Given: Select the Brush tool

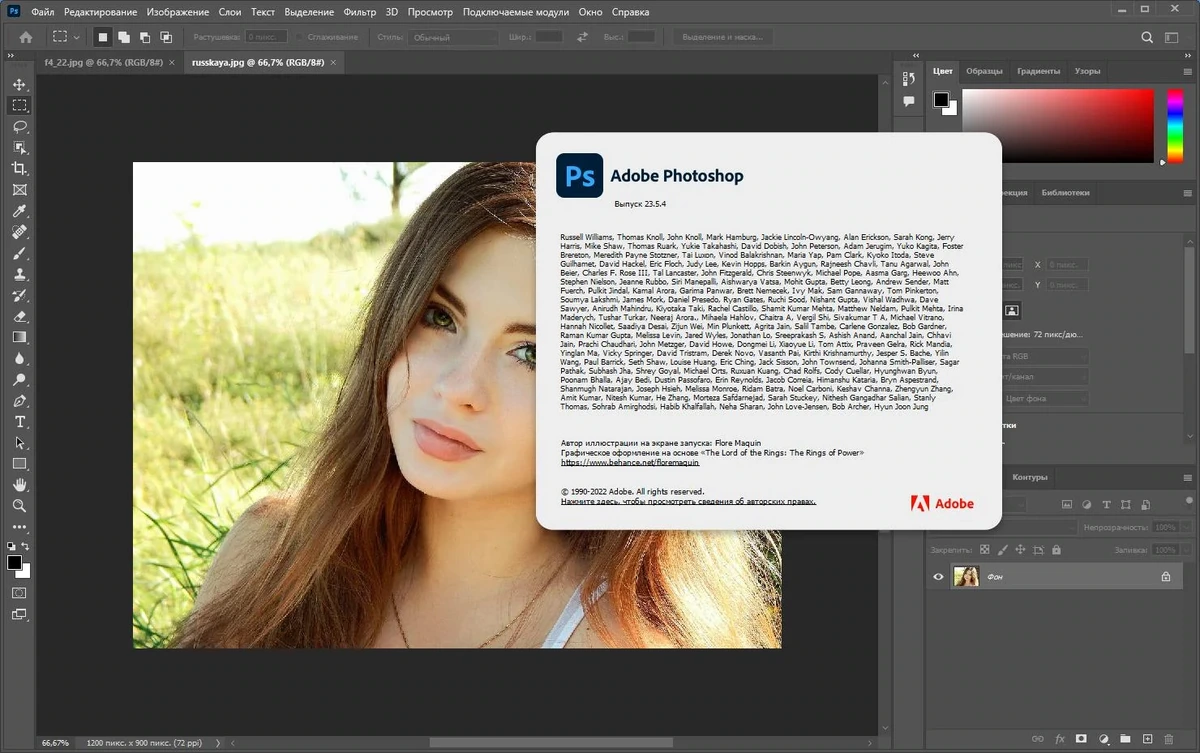Looking at the screenshot, I should 19,253.
